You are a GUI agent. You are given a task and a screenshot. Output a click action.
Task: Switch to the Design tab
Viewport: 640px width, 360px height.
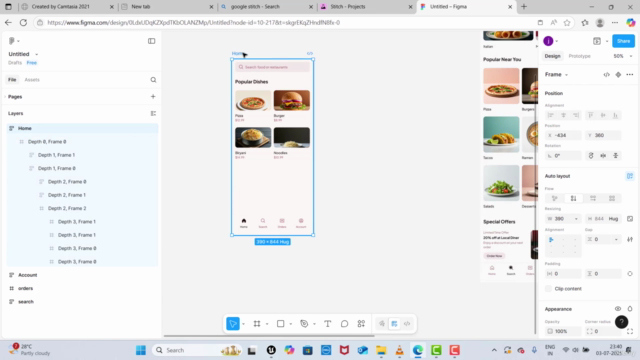(x=552, y=56)
